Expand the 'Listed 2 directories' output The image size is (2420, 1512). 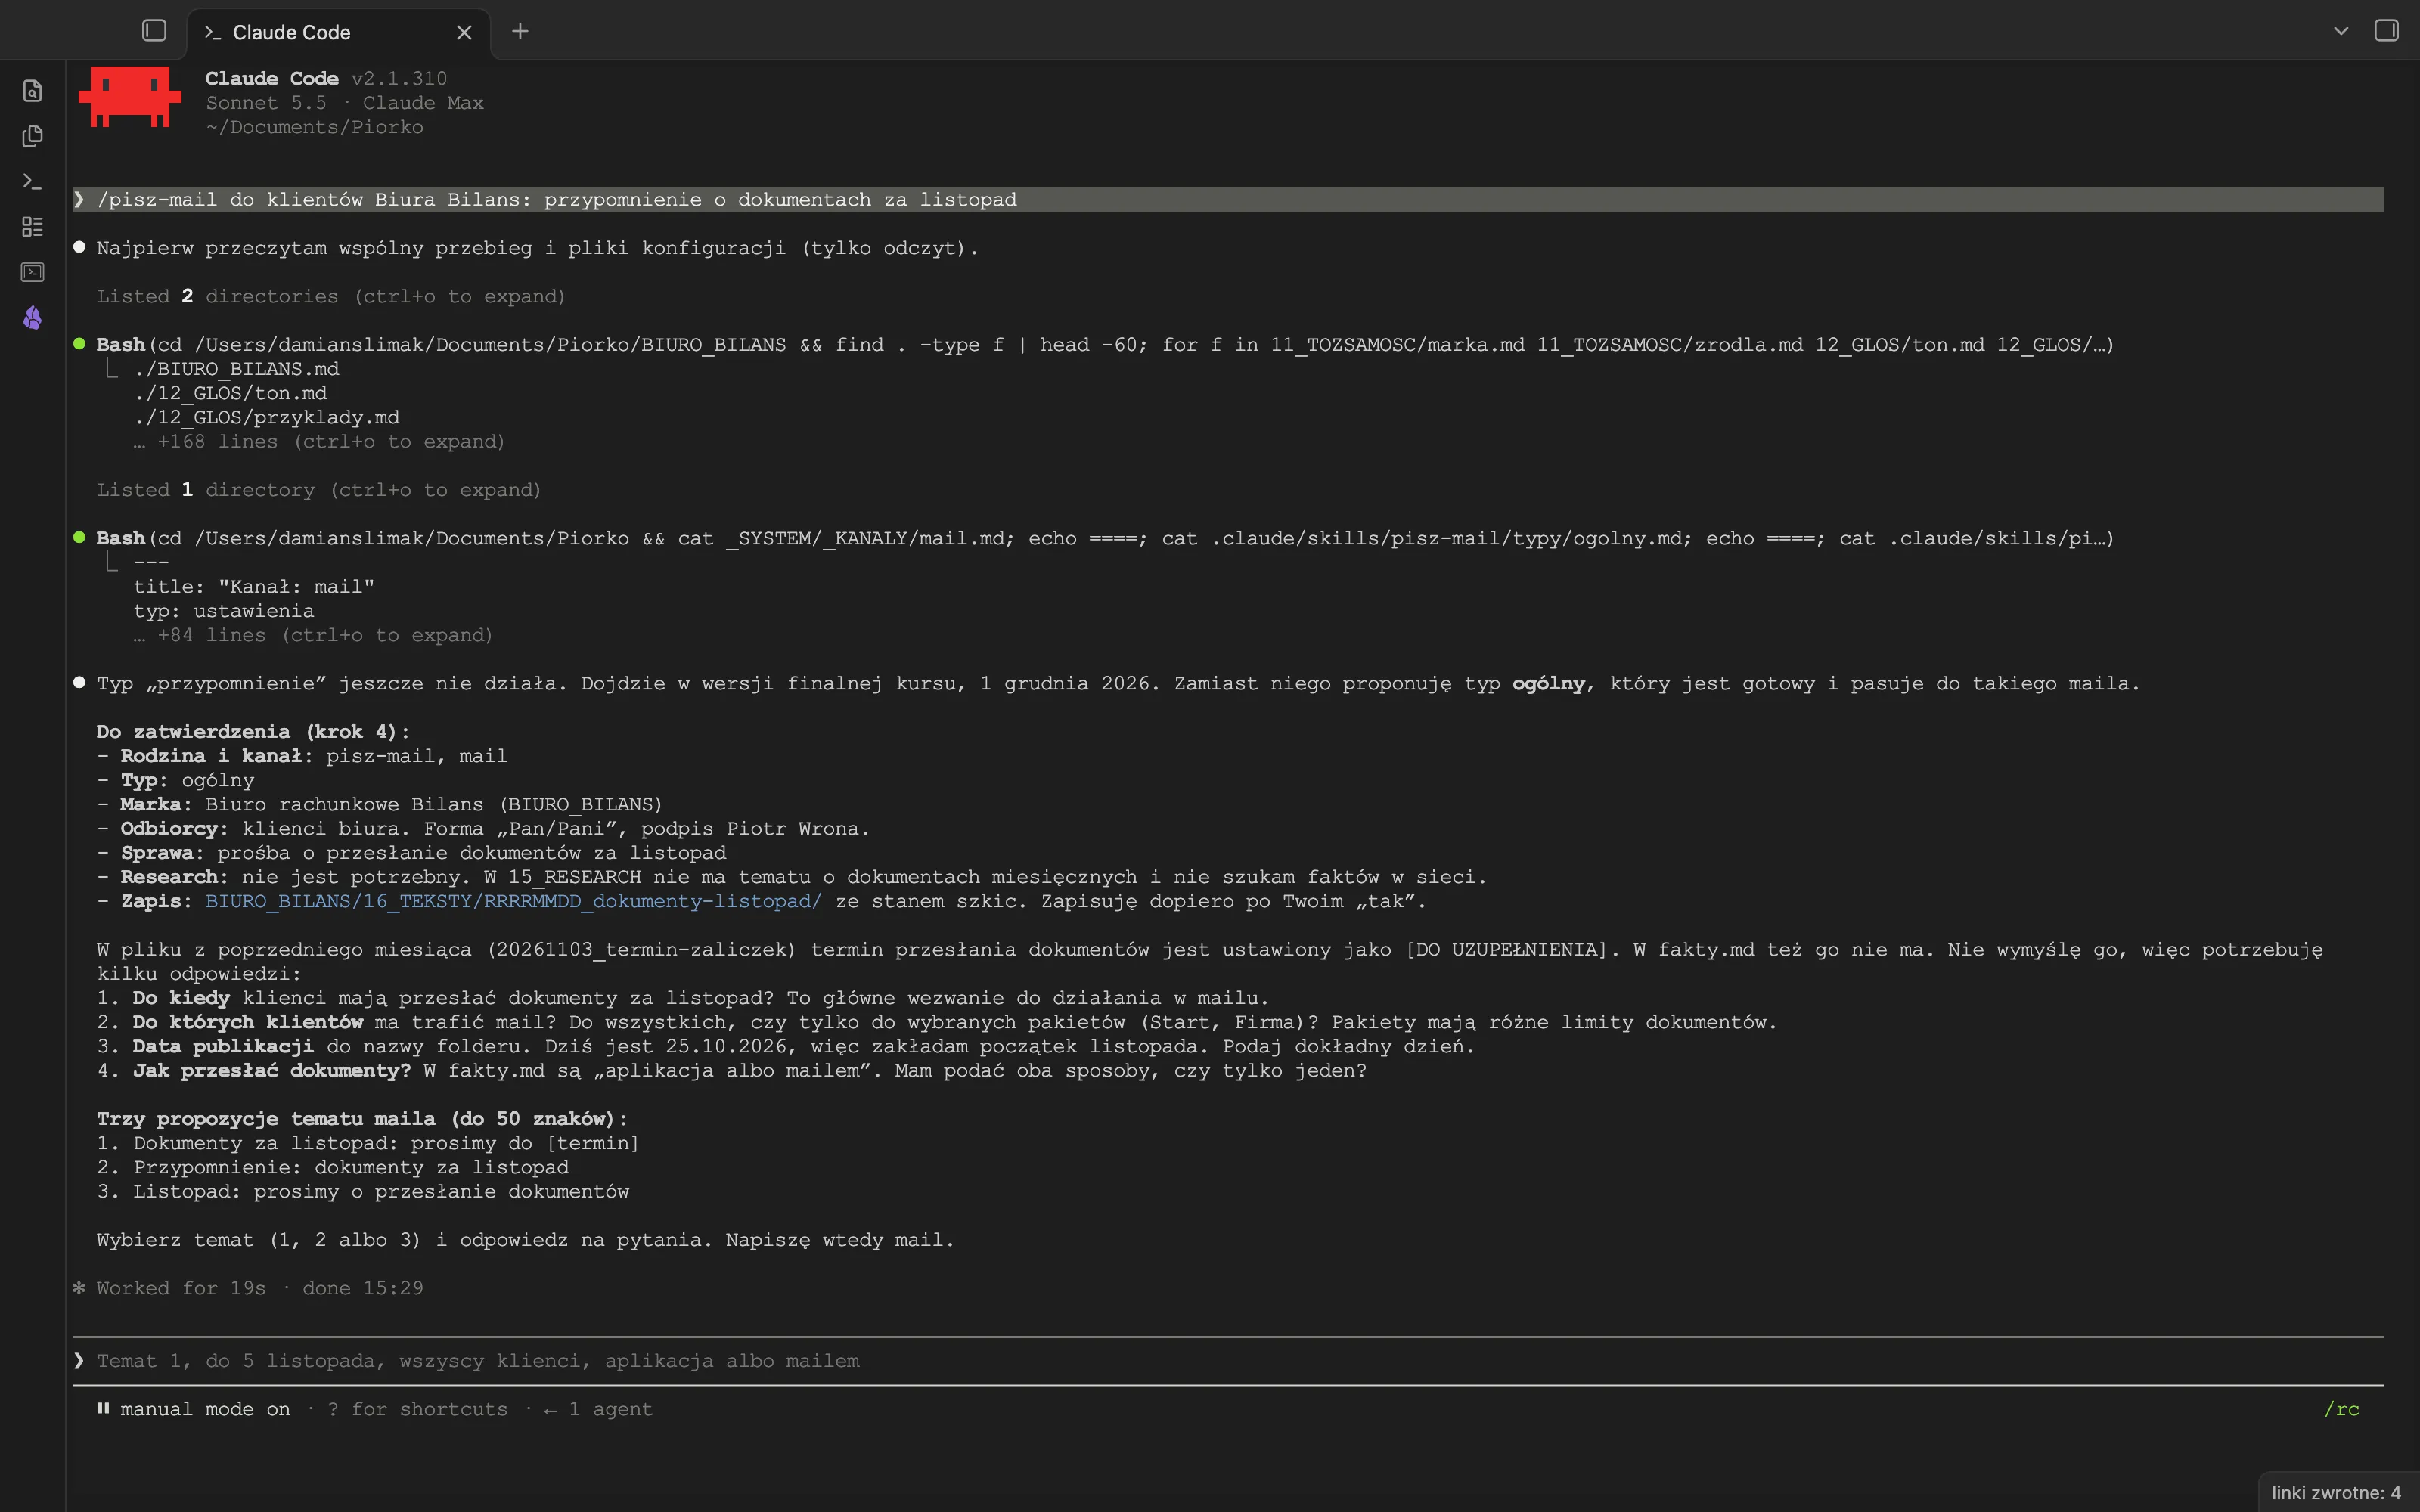(x=331, y=297)
